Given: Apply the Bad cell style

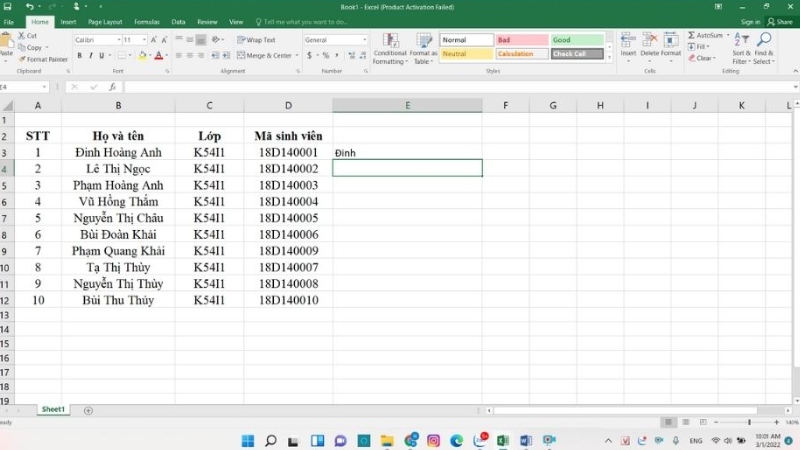Looking at the screenshot, I should 521,40.
